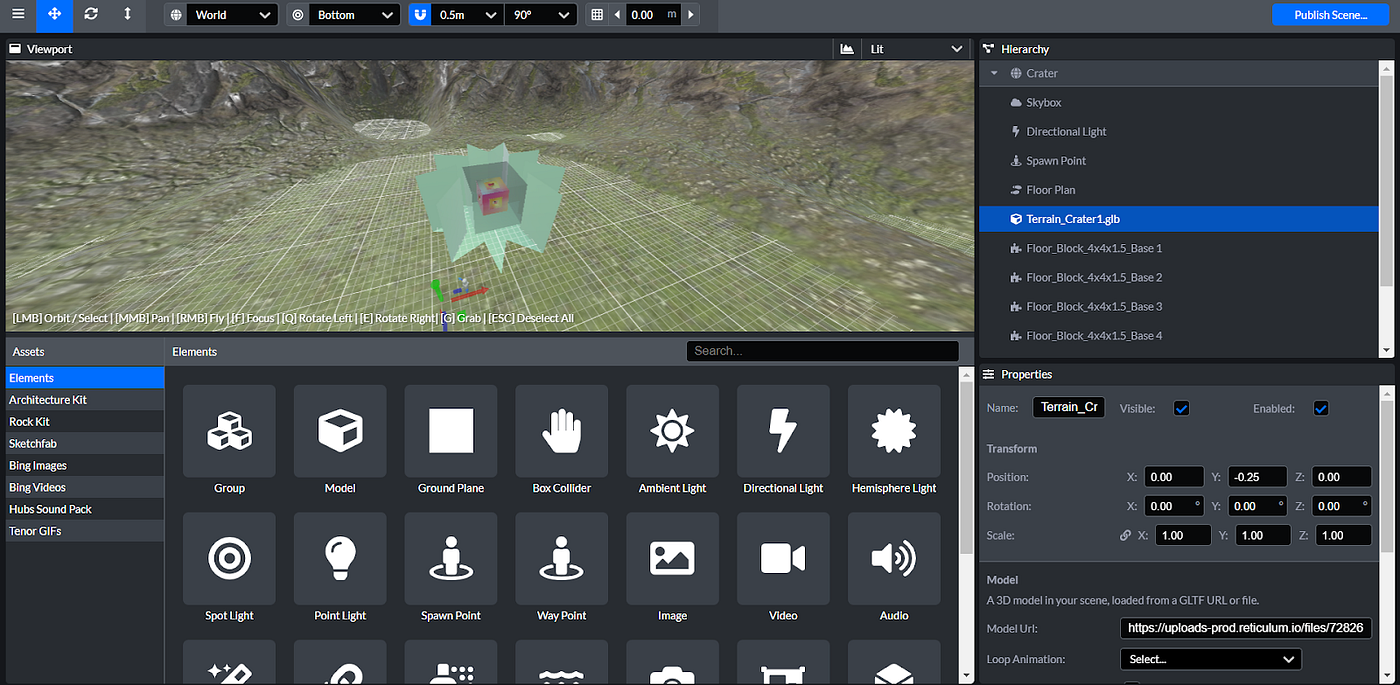Click the grid height value field
The width and height of the screenshot is (1400, 685).
(x=654, y=15)
